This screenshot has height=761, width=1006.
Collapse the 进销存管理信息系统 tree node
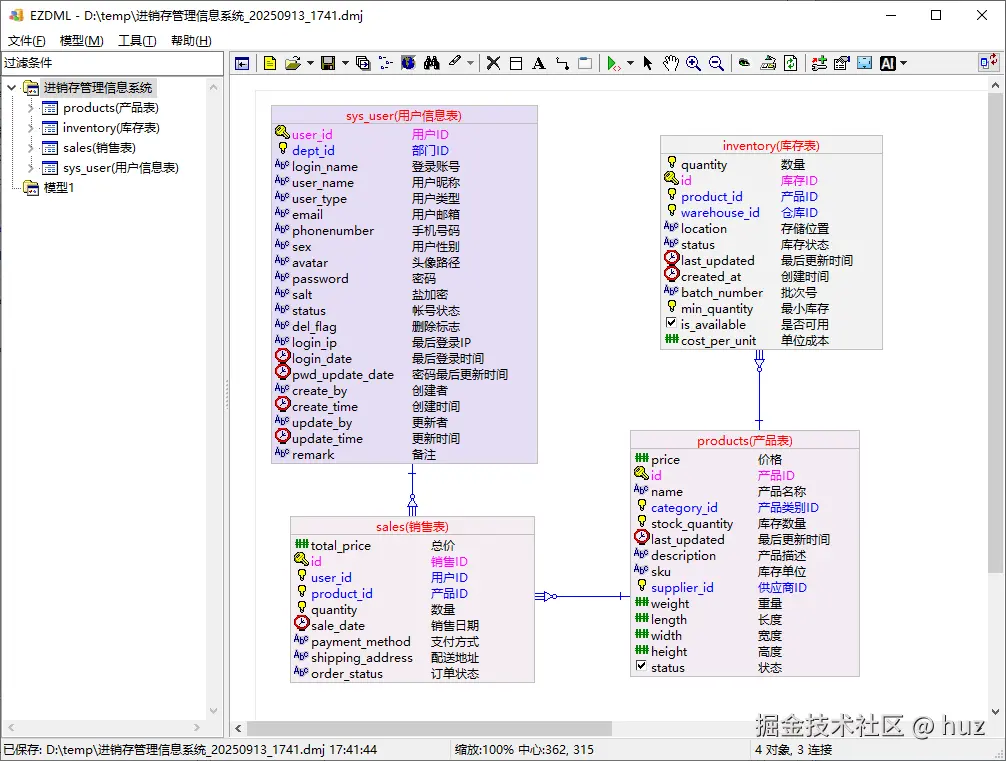12,87
